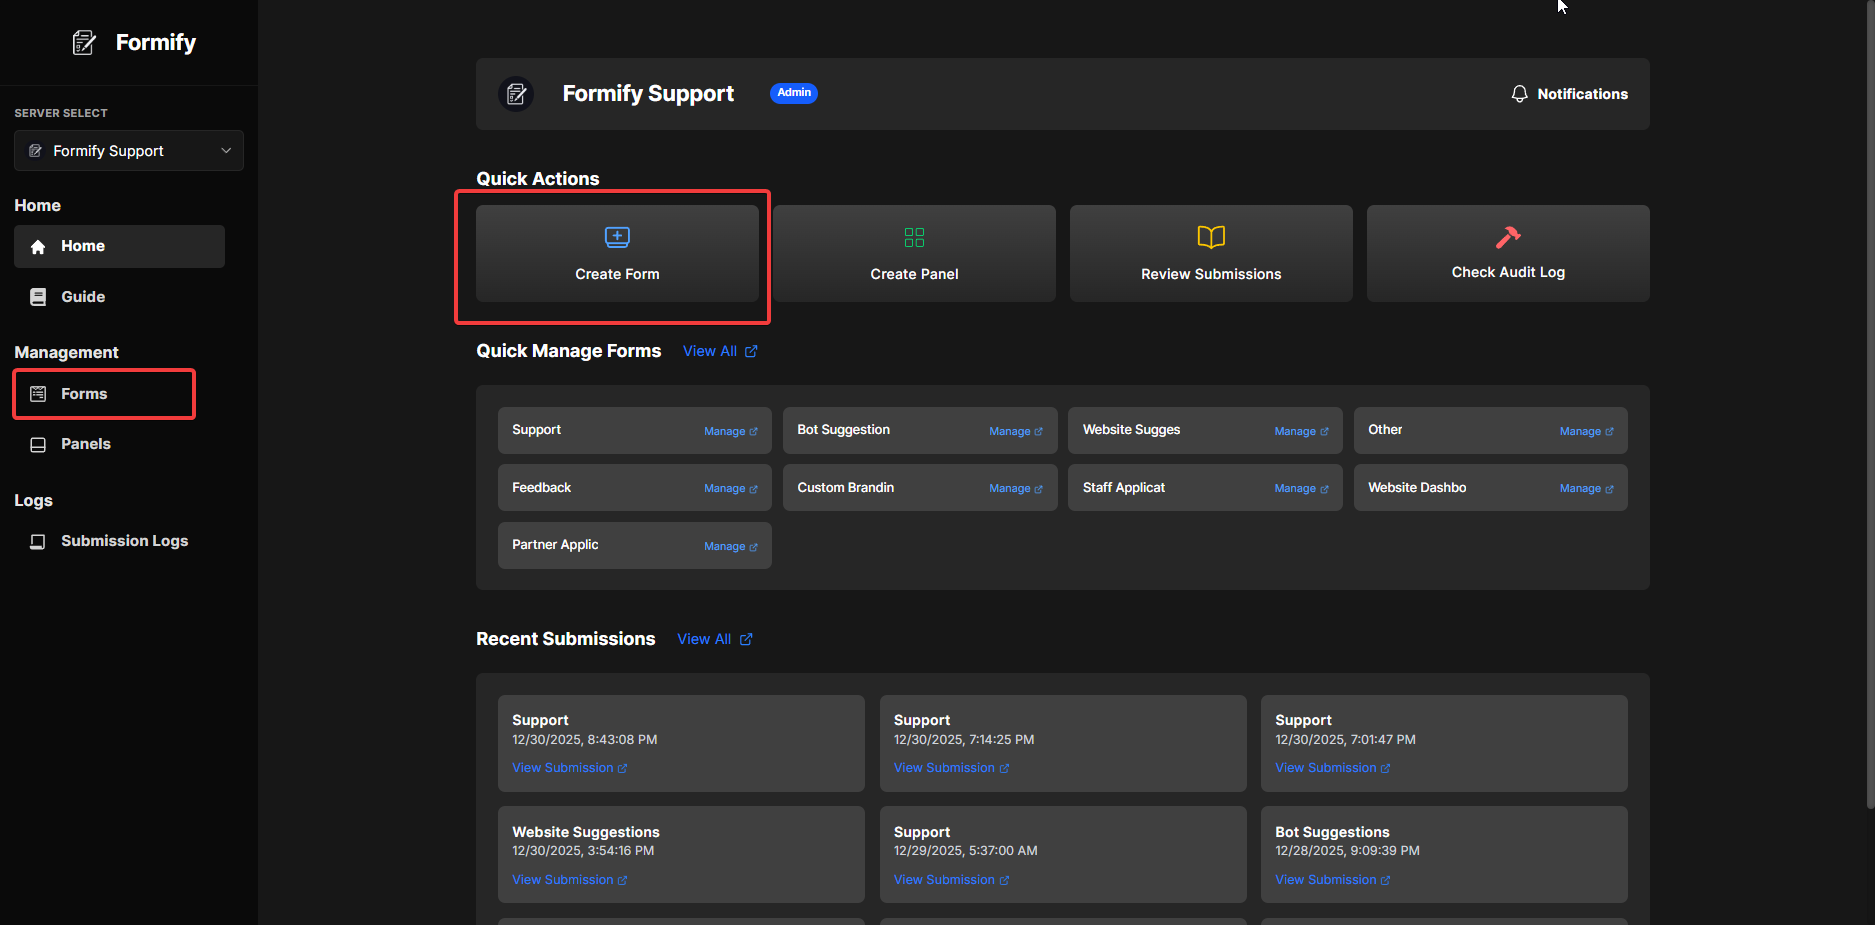Screen dimensions: 1875x925
Task: Click the Formify logo icon in sidebar
Action: pos(84,43)
